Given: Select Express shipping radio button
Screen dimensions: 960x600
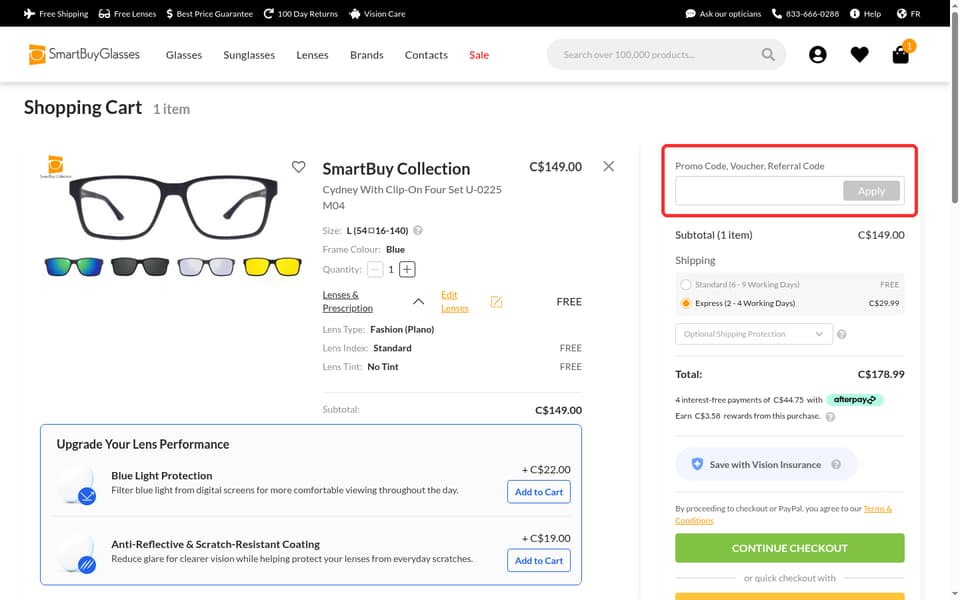Looking at the screenshot, I should tap(686, 303).
